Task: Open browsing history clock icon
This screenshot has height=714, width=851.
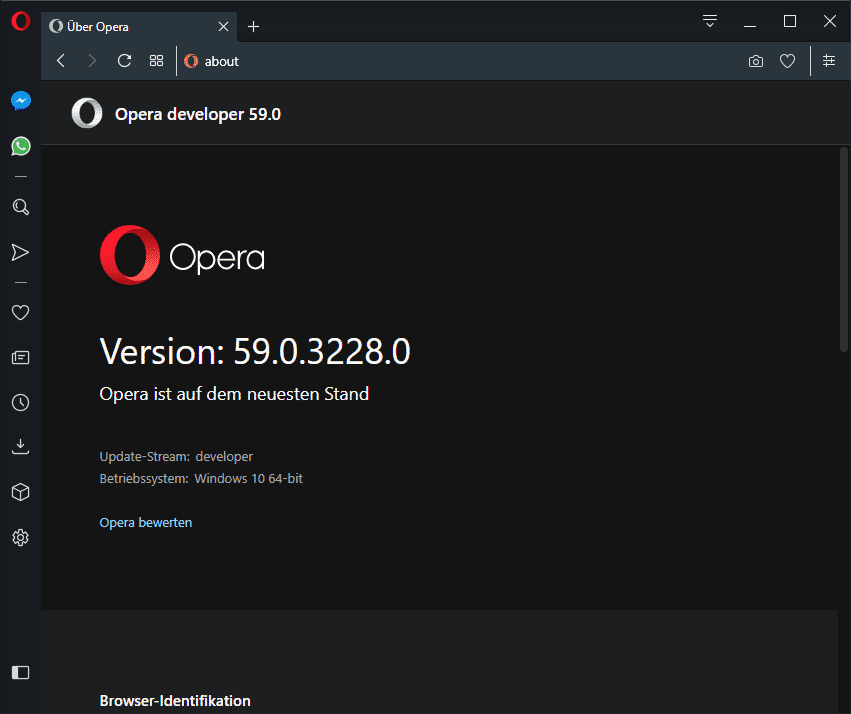Action: [x=21, y=403]
